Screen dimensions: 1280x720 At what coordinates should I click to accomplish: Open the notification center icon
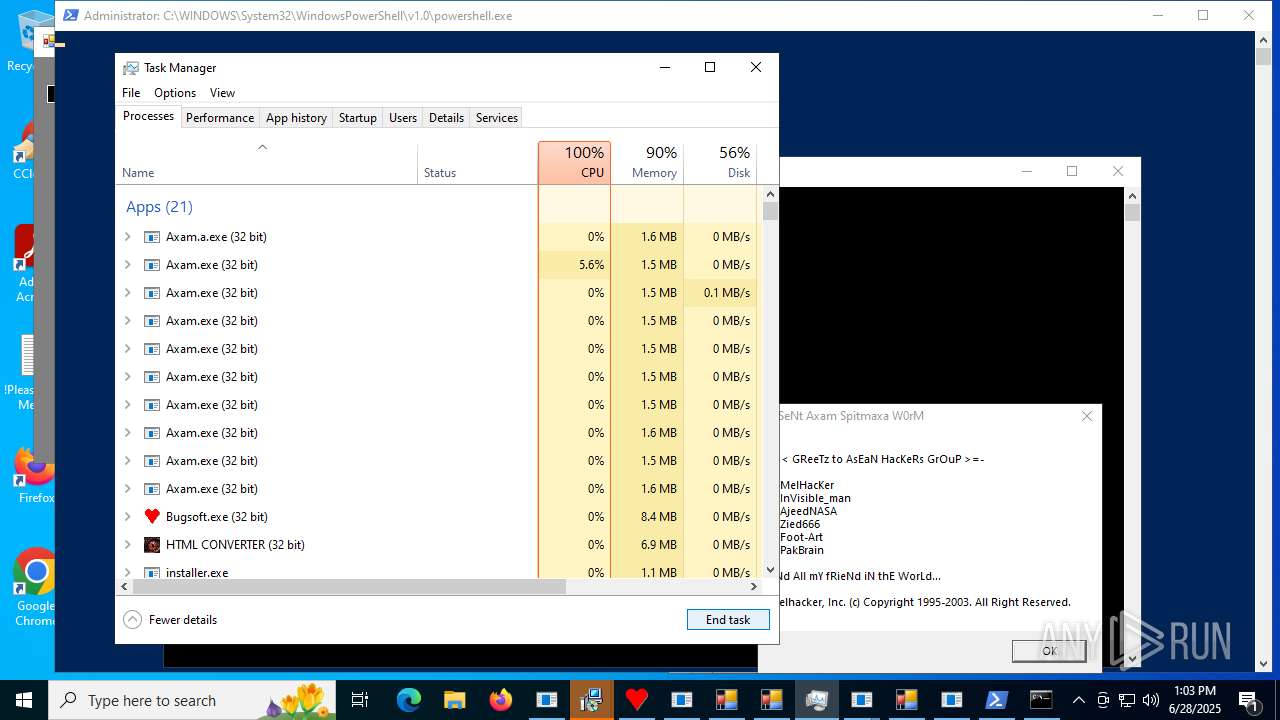pos(1249,700)
